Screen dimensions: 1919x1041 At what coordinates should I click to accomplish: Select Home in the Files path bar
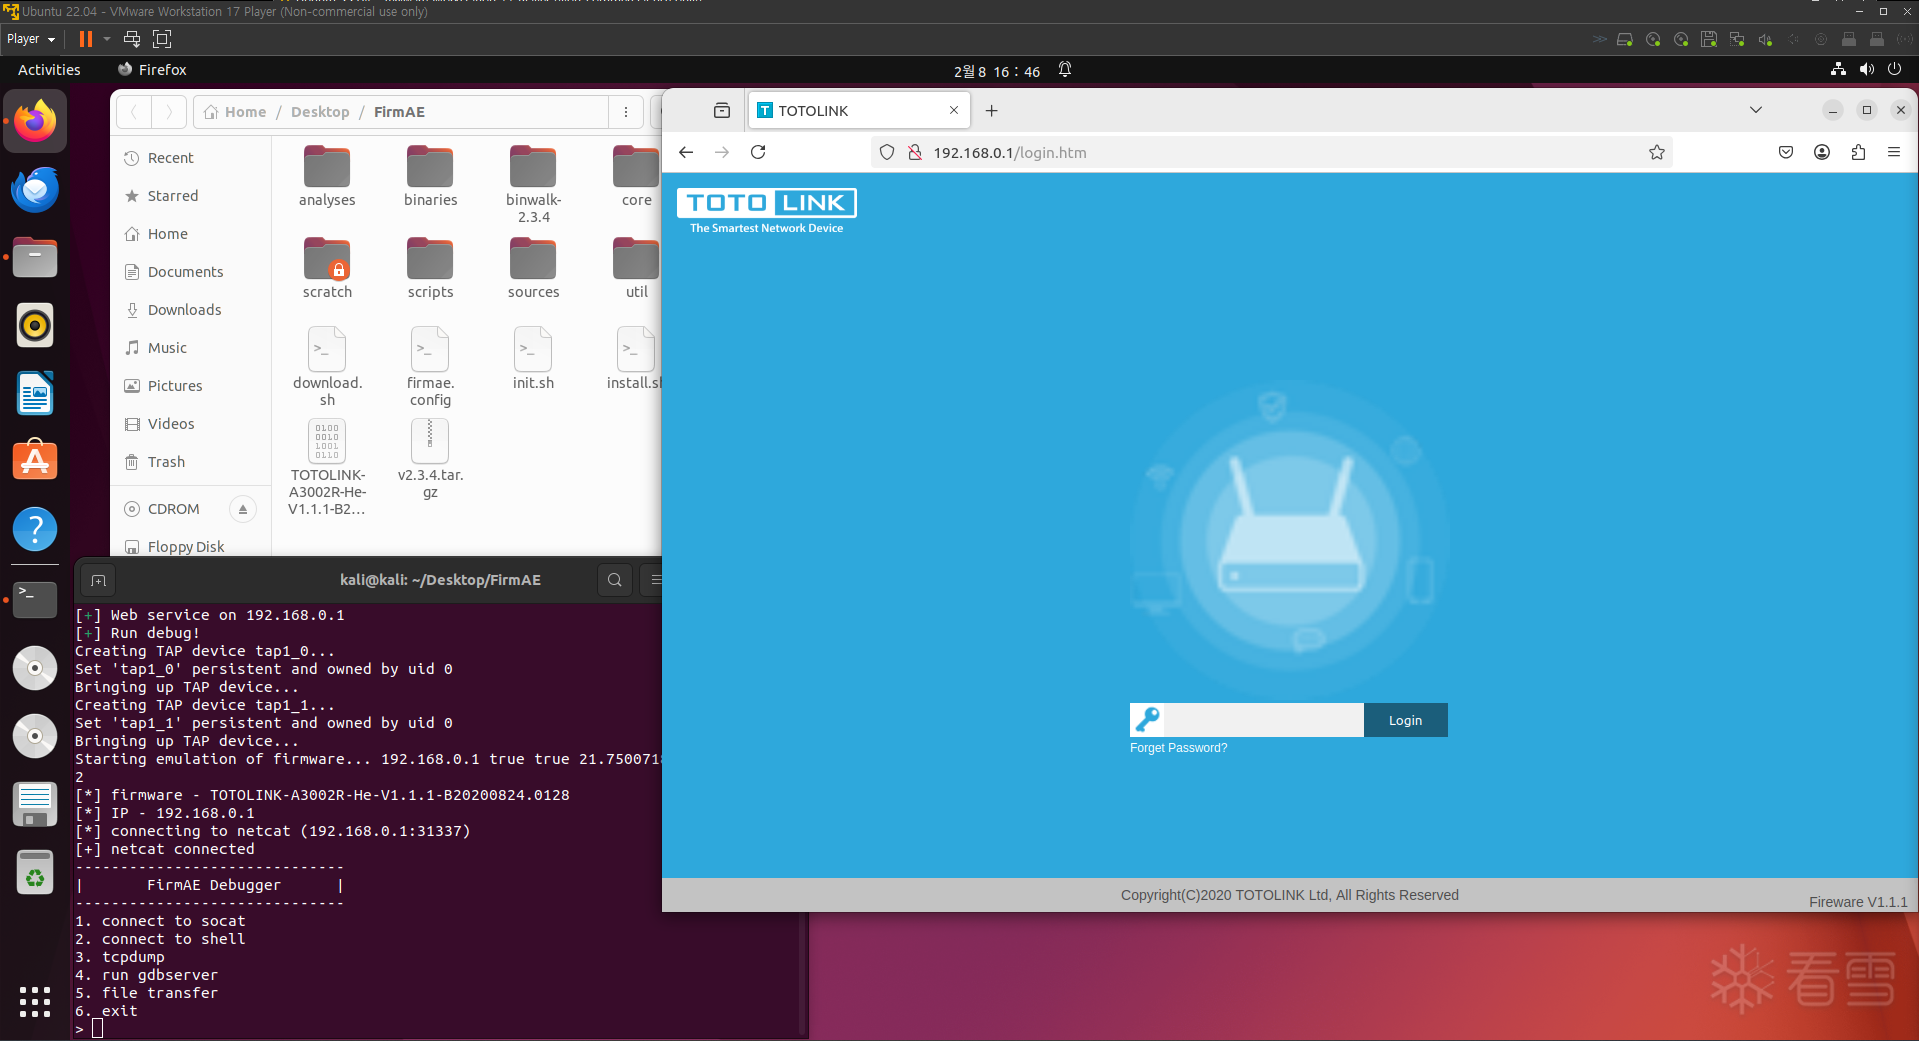coord(235,112)
